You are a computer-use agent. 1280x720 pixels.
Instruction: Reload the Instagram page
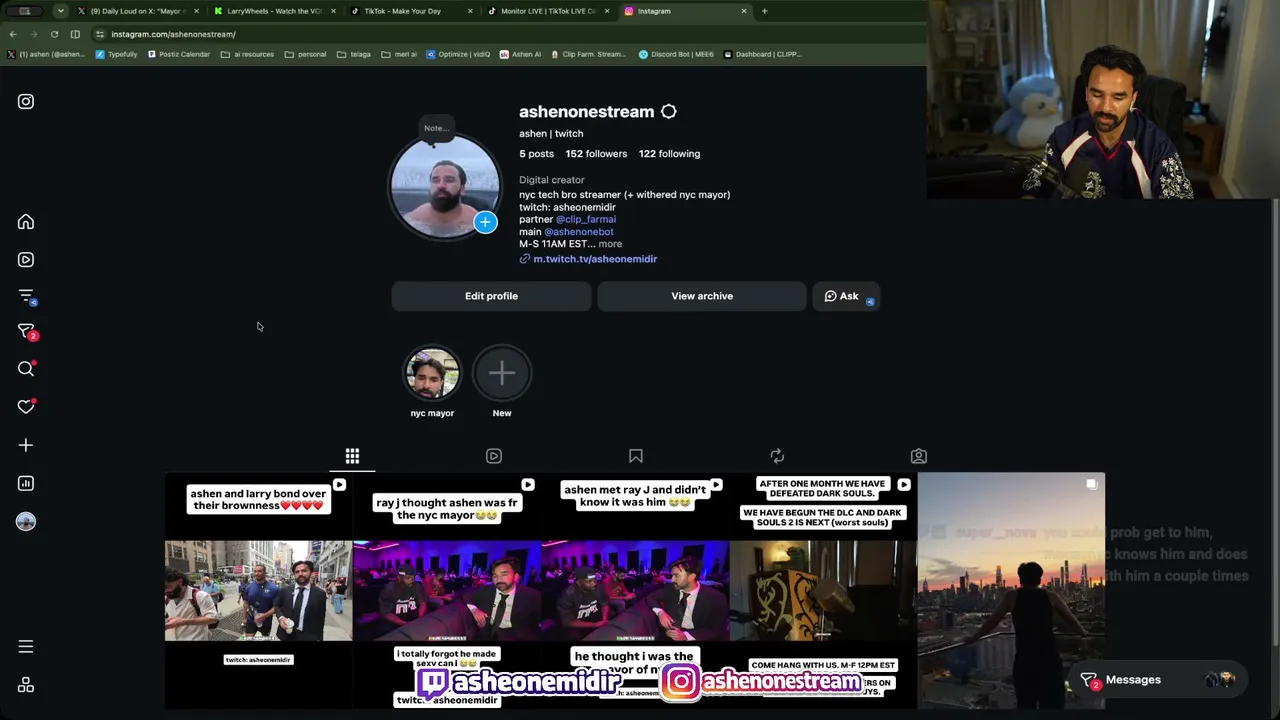click(54, 34)
